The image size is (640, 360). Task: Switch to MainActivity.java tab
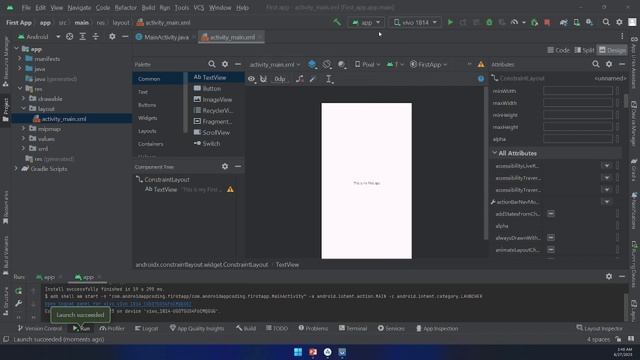point(166,37)
